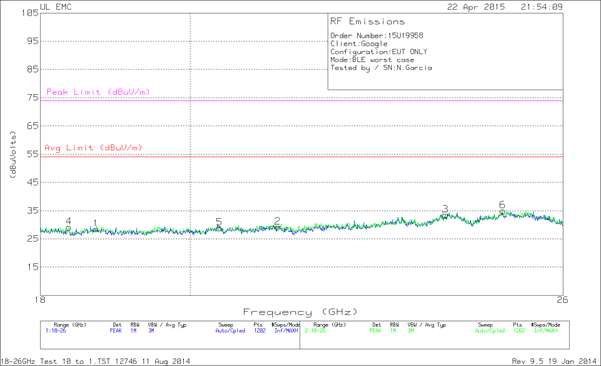Click the blue 'PEAK' detector value
Screen dimensions: 601x366
pyautogui.click(x=116, y=330)
